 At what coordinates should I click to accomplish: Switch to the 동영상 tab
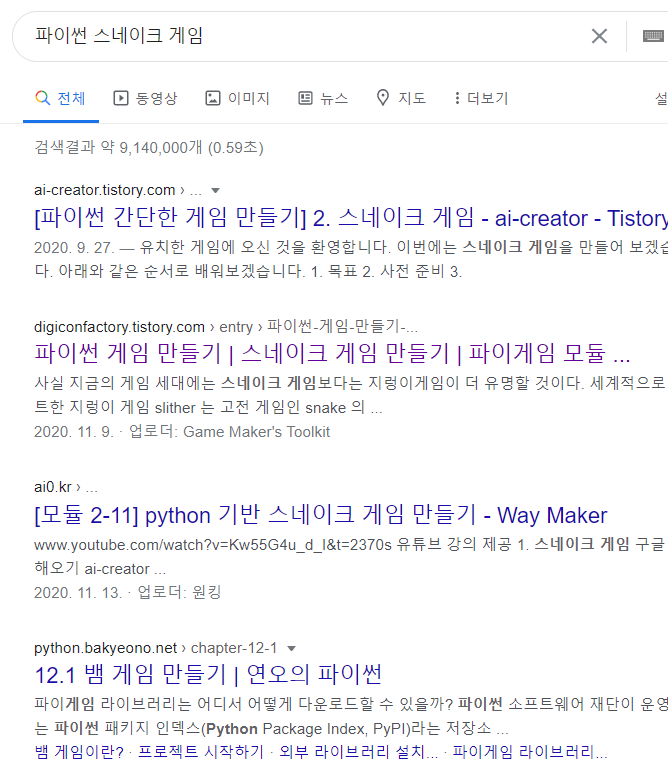tap(145, 98)
